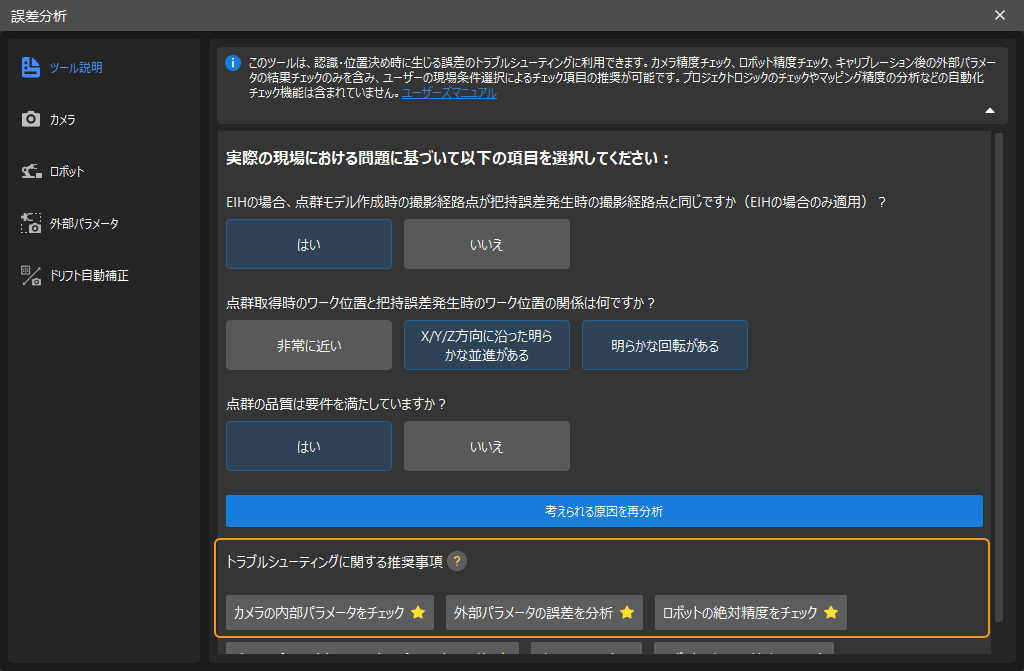Click the vertical scrollbar of the questionnaire panel
This screenshot has width=1024, height=671.
click(x=999, y=377)
